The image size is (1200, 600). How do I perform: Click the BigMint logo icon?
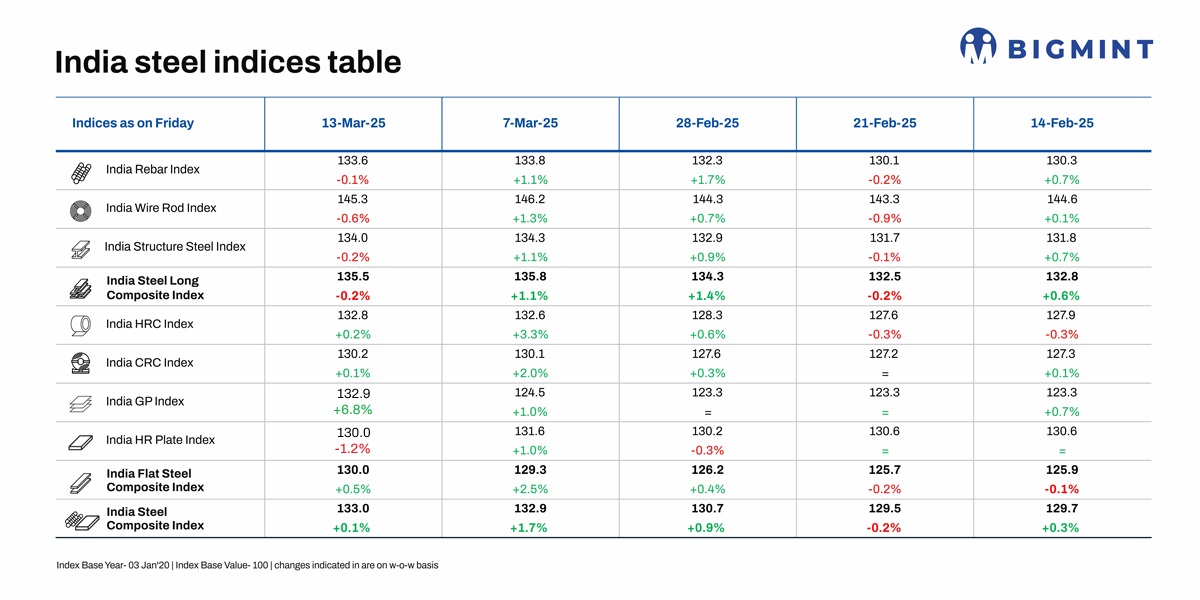pos(978,46)
